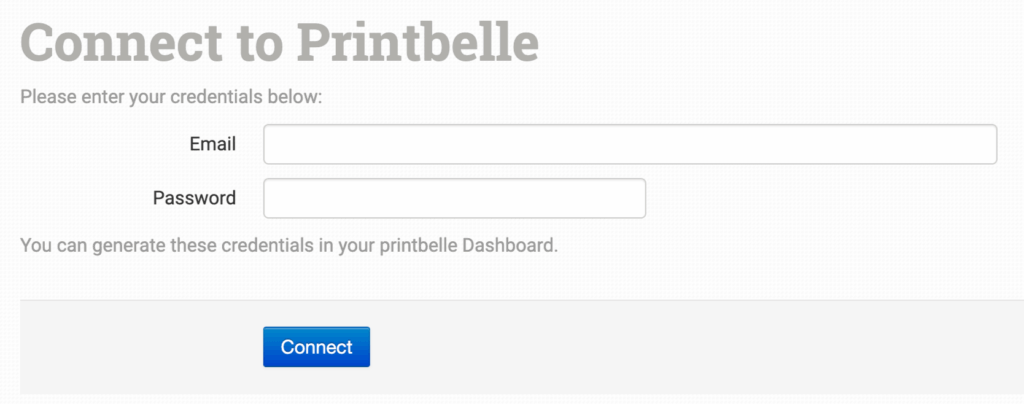Image resolution: width=1024 pixels, height=404 pixels.
Task: Click the word 'to' in the page heading
Action: click(262, 43)
